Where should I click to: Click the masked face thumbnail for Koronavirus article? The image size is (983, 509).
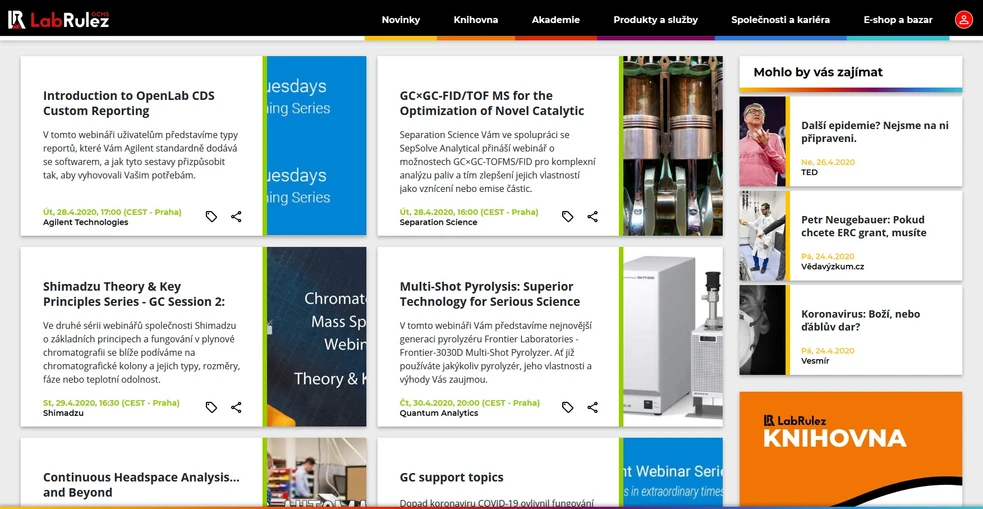coord(762,330)
